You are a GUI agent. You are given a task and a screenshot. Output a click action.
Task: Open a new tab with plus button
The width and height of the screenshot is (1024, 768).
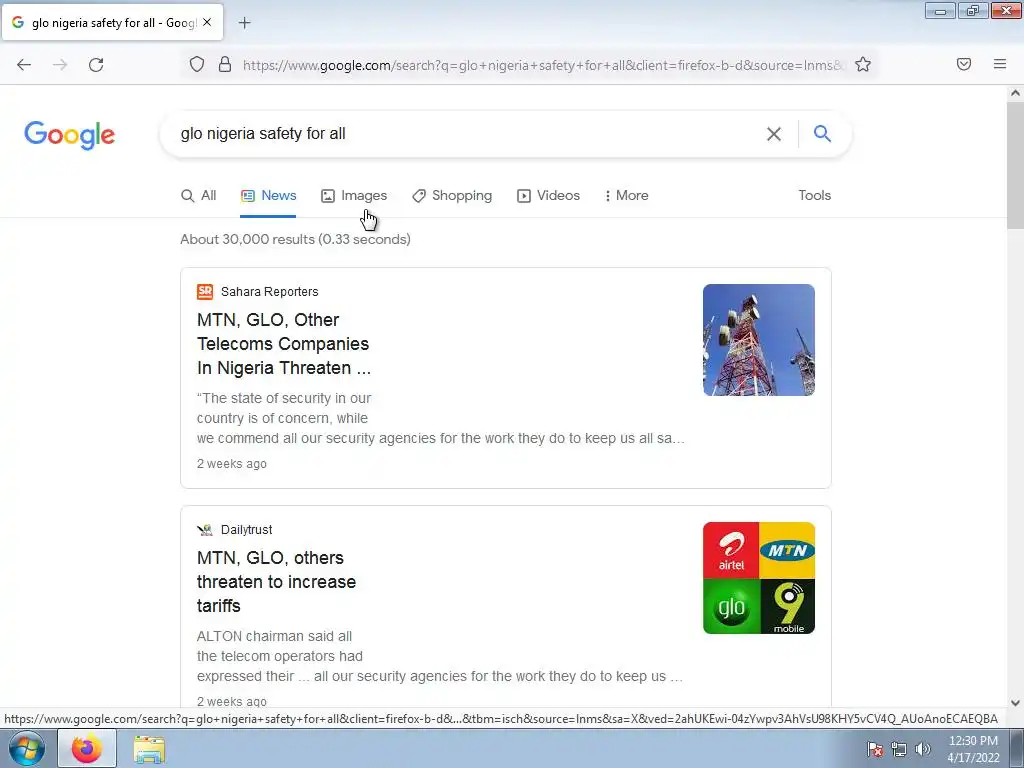pos(244,23)
